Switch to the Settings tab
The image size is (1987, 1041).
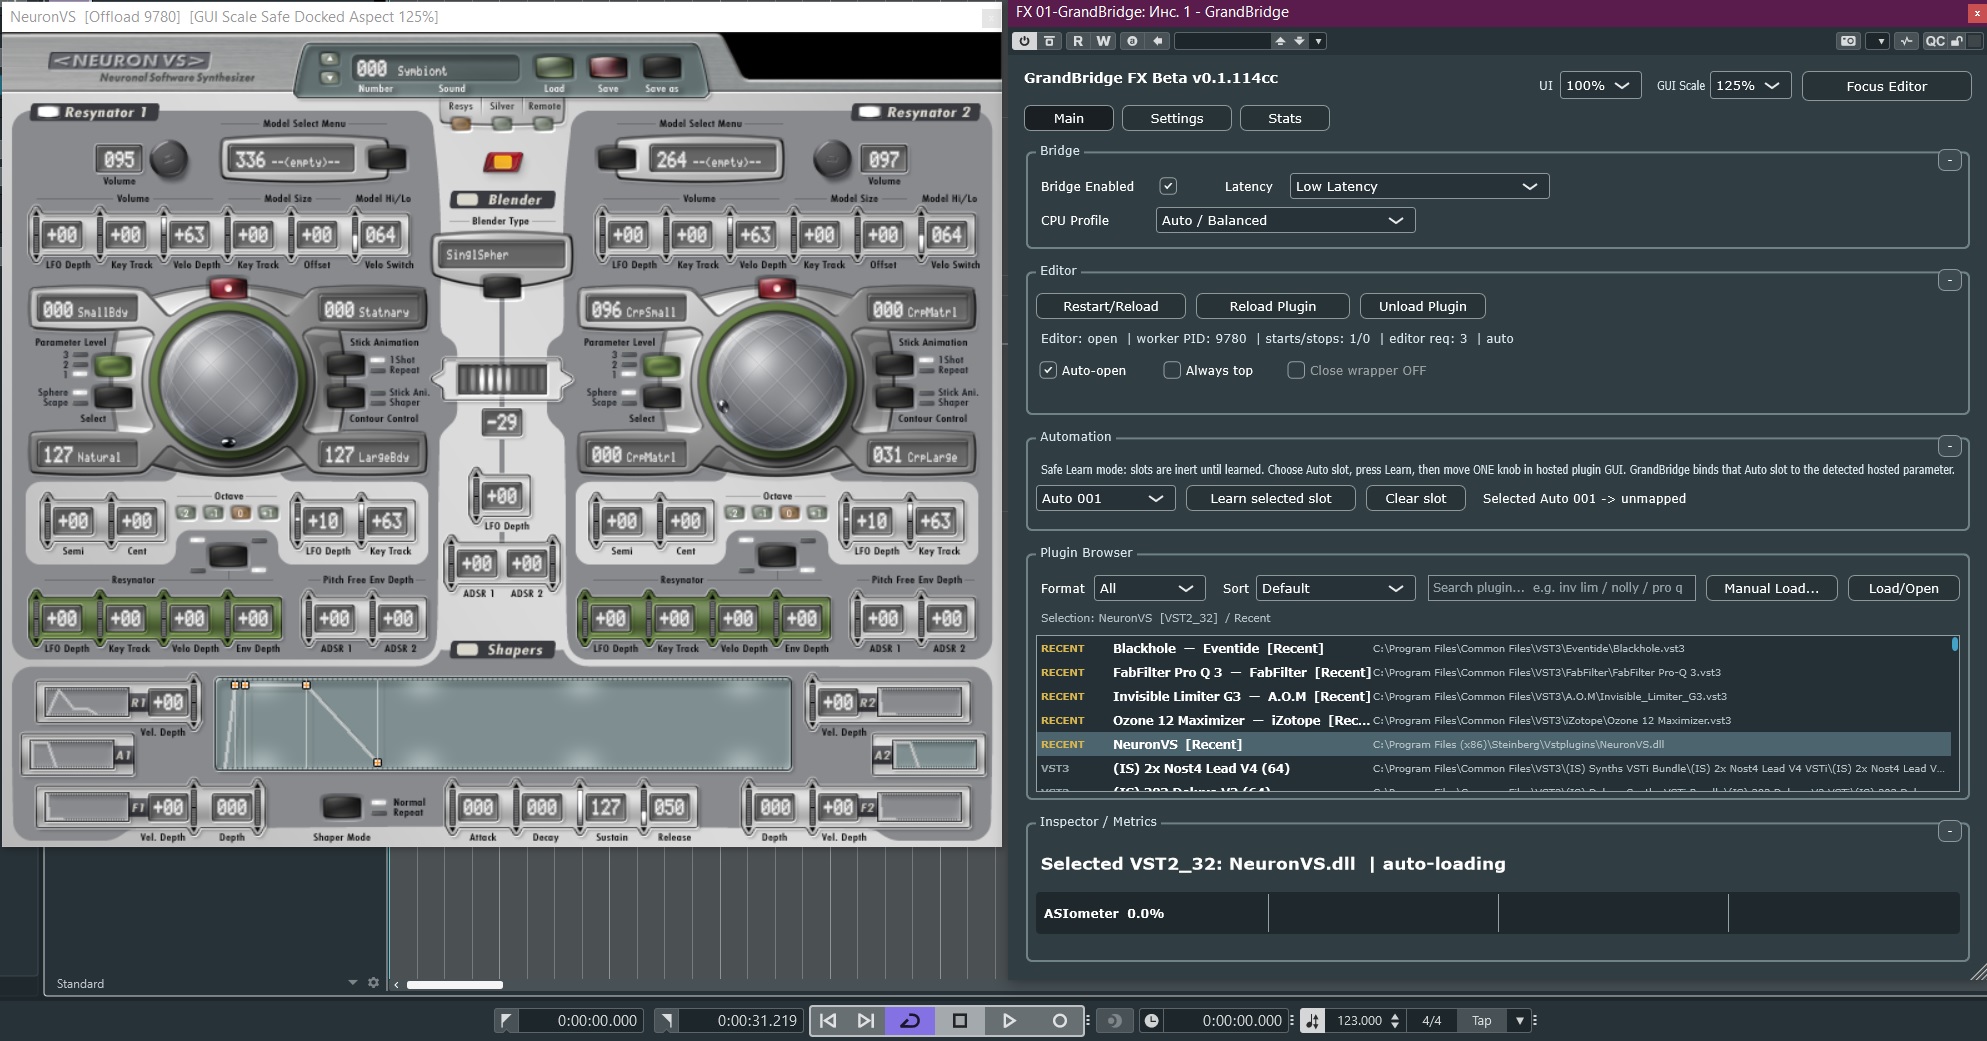[x=1176, y=118]
